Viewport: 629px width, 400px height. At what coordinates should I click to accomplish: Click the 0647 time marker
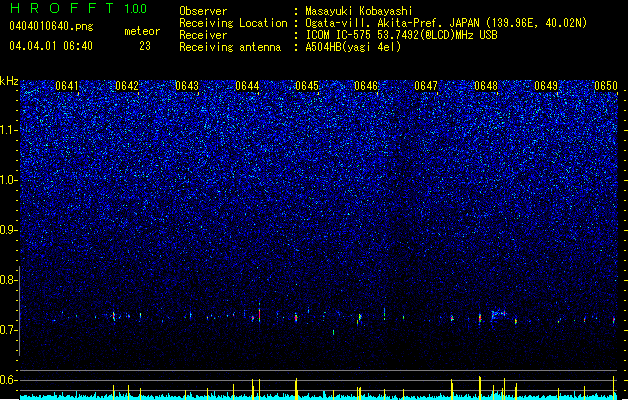coord(426,86)
